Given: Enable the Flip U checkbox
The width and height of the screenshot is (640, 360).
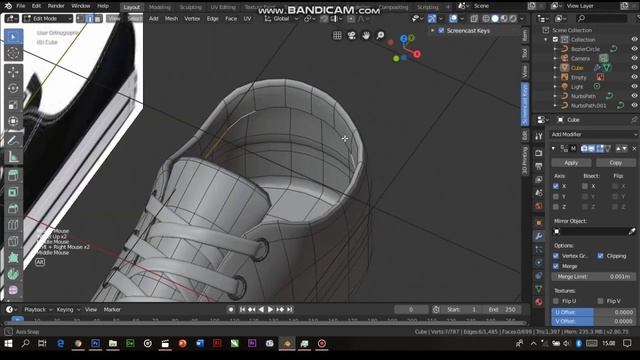Looking at the screenshot, I should pos(556,301).
